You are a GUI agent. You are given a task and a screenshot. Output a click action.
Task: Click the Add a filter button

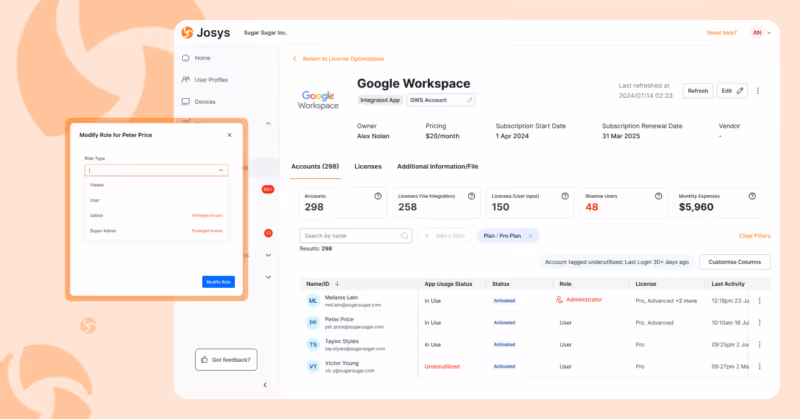(x=444, y=236)
